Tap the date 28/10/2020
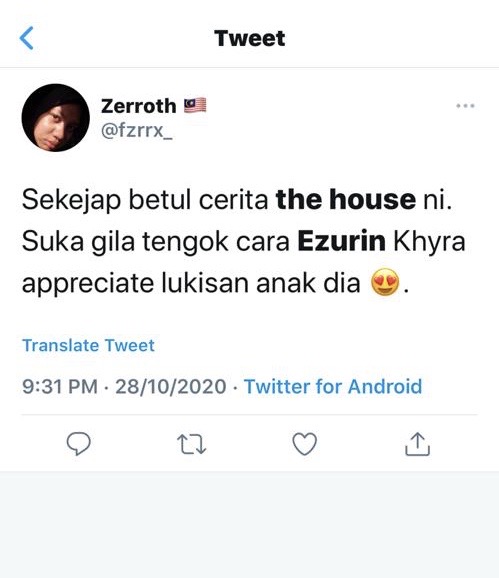 coord(171,386)
